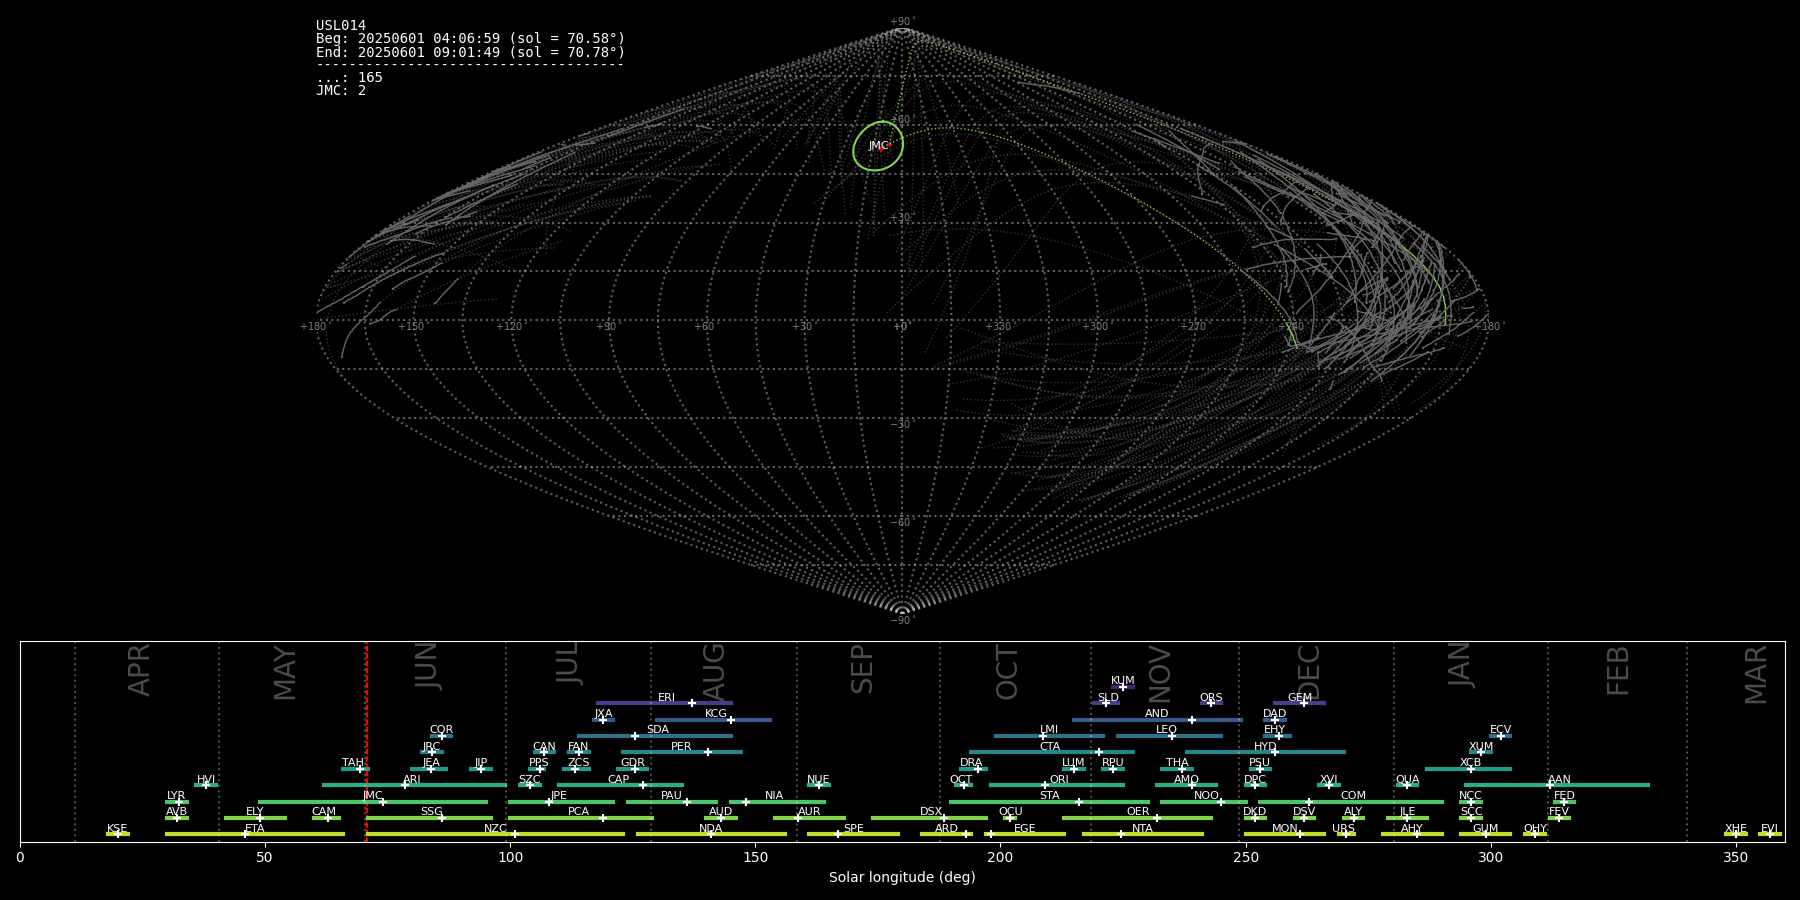
Task: Click the red dashed current-date line in timeline
Action: 366,741
